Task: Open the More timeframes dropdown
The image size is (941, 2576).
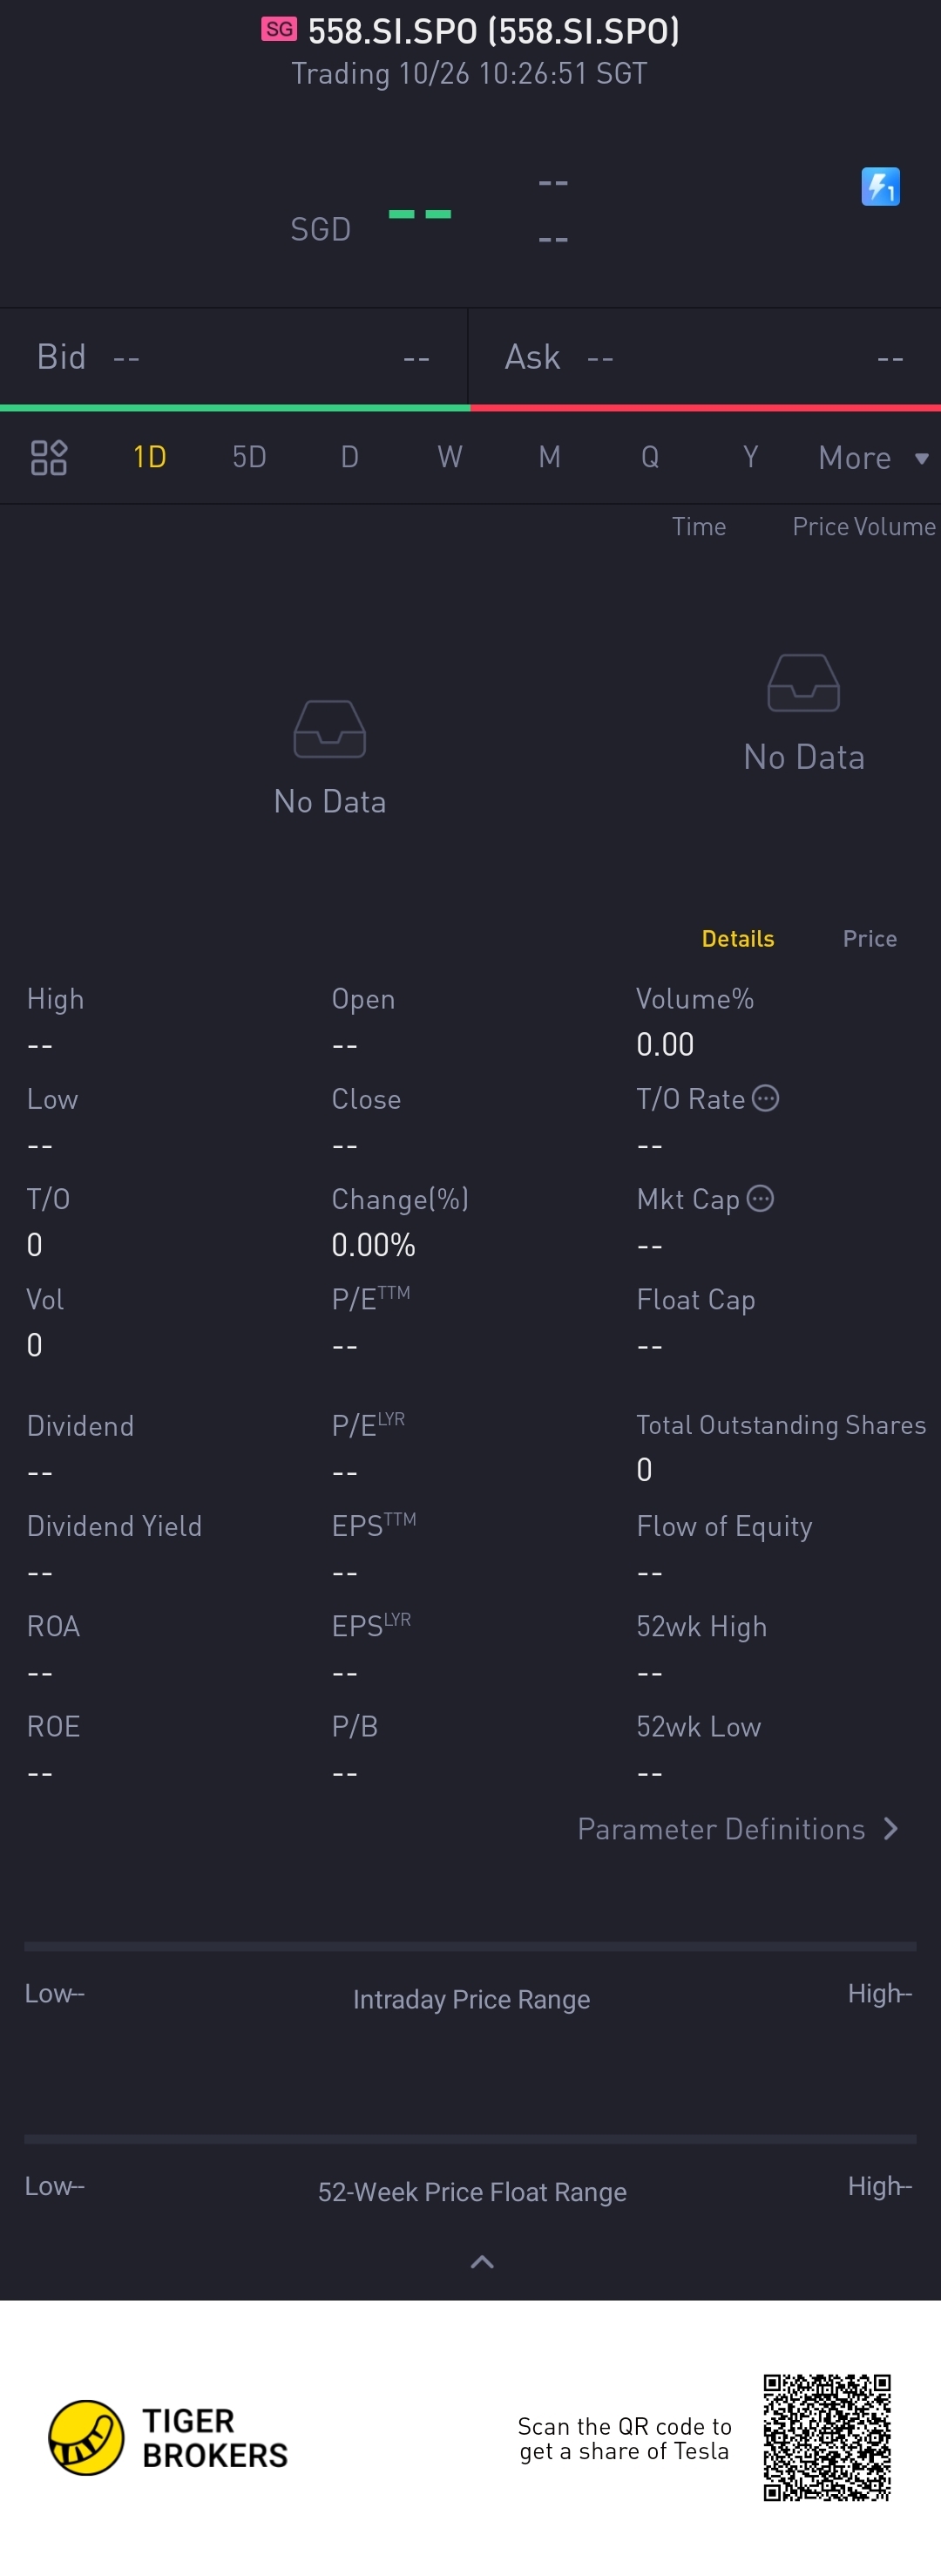Action: 872,458
